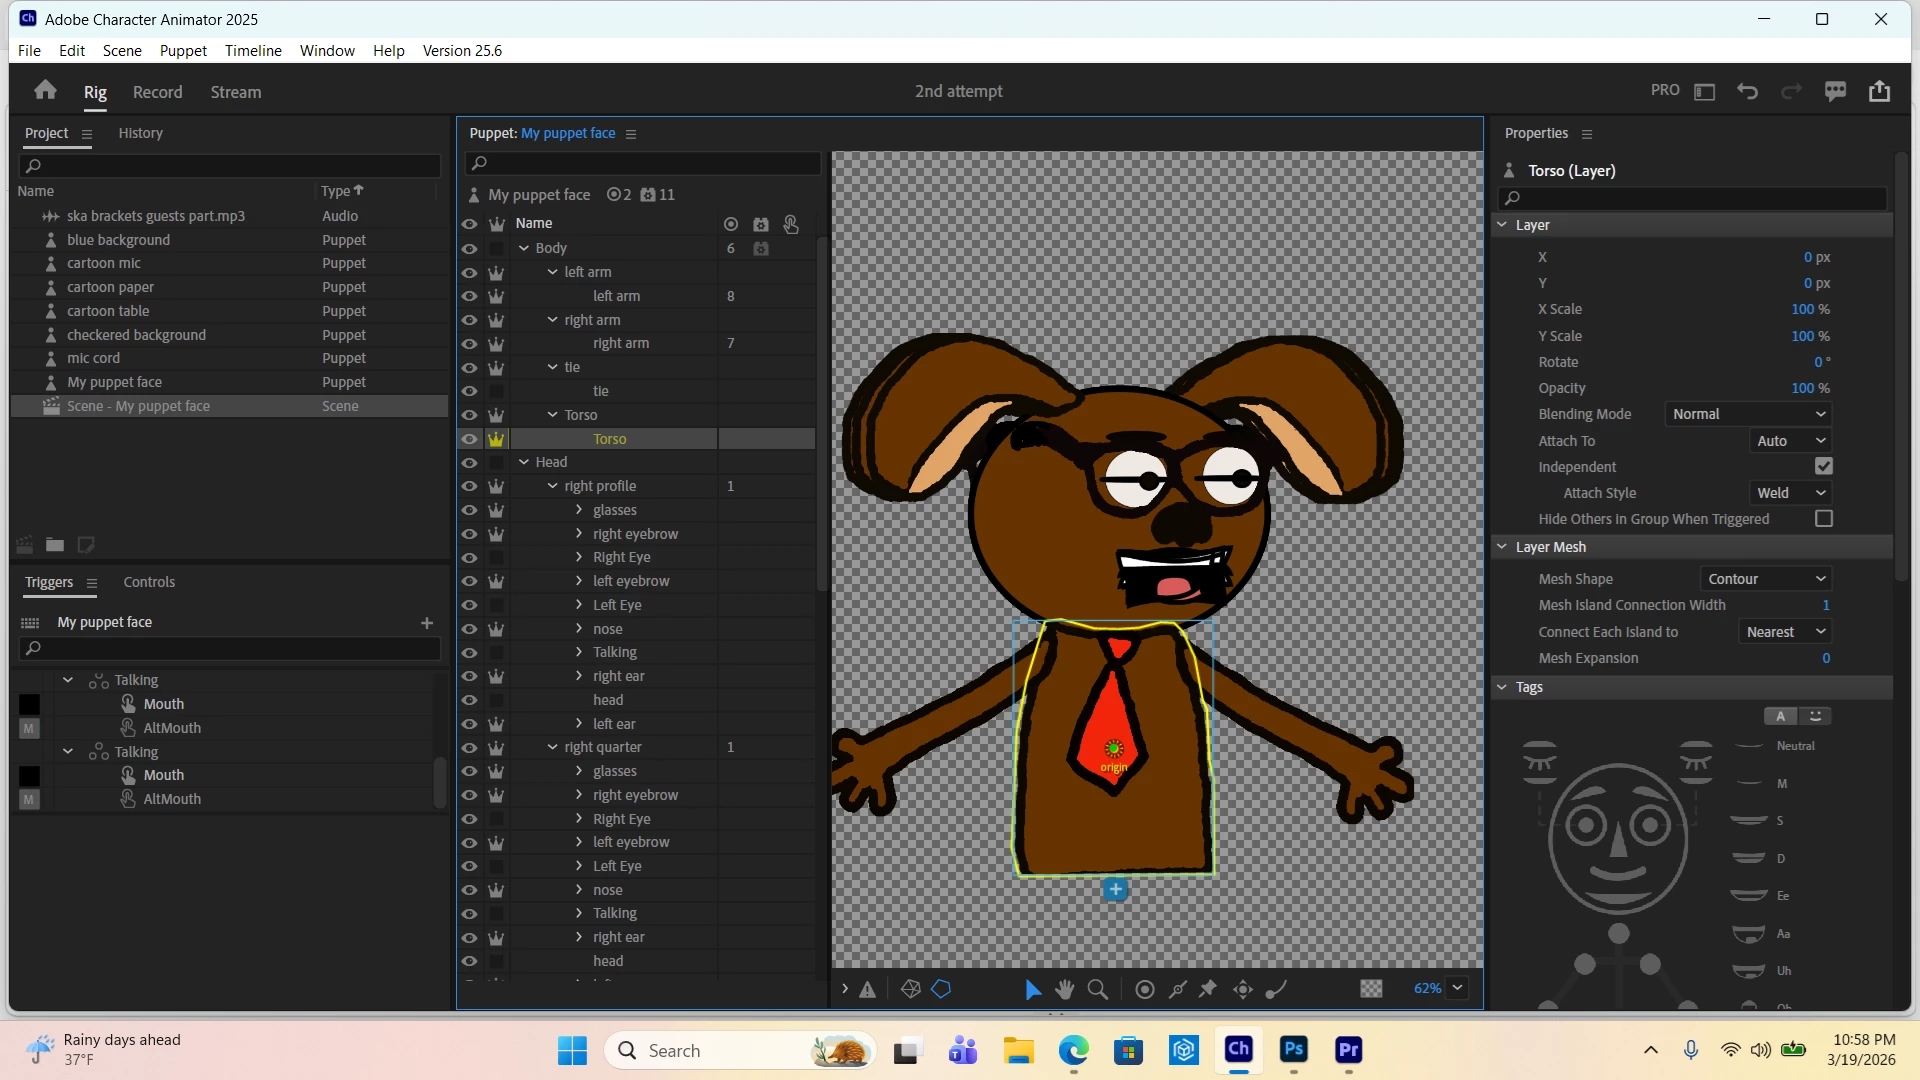
Task: Open the Mesh Shape Contour dropdown
Action: point(1766,579)
